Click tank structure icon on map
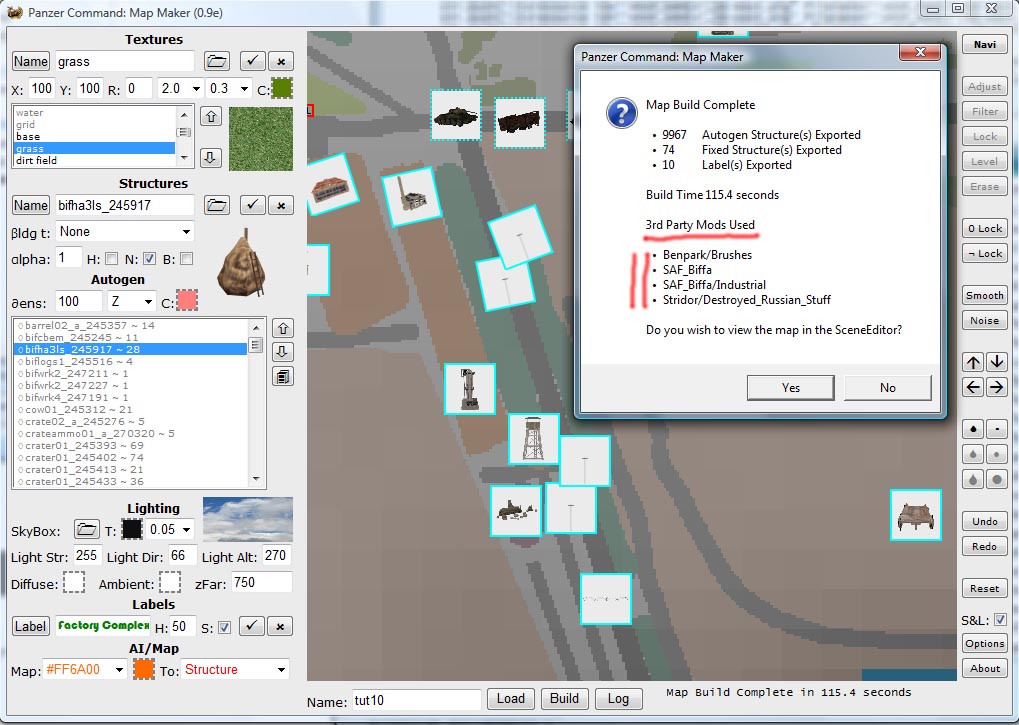 click(456, 116)
